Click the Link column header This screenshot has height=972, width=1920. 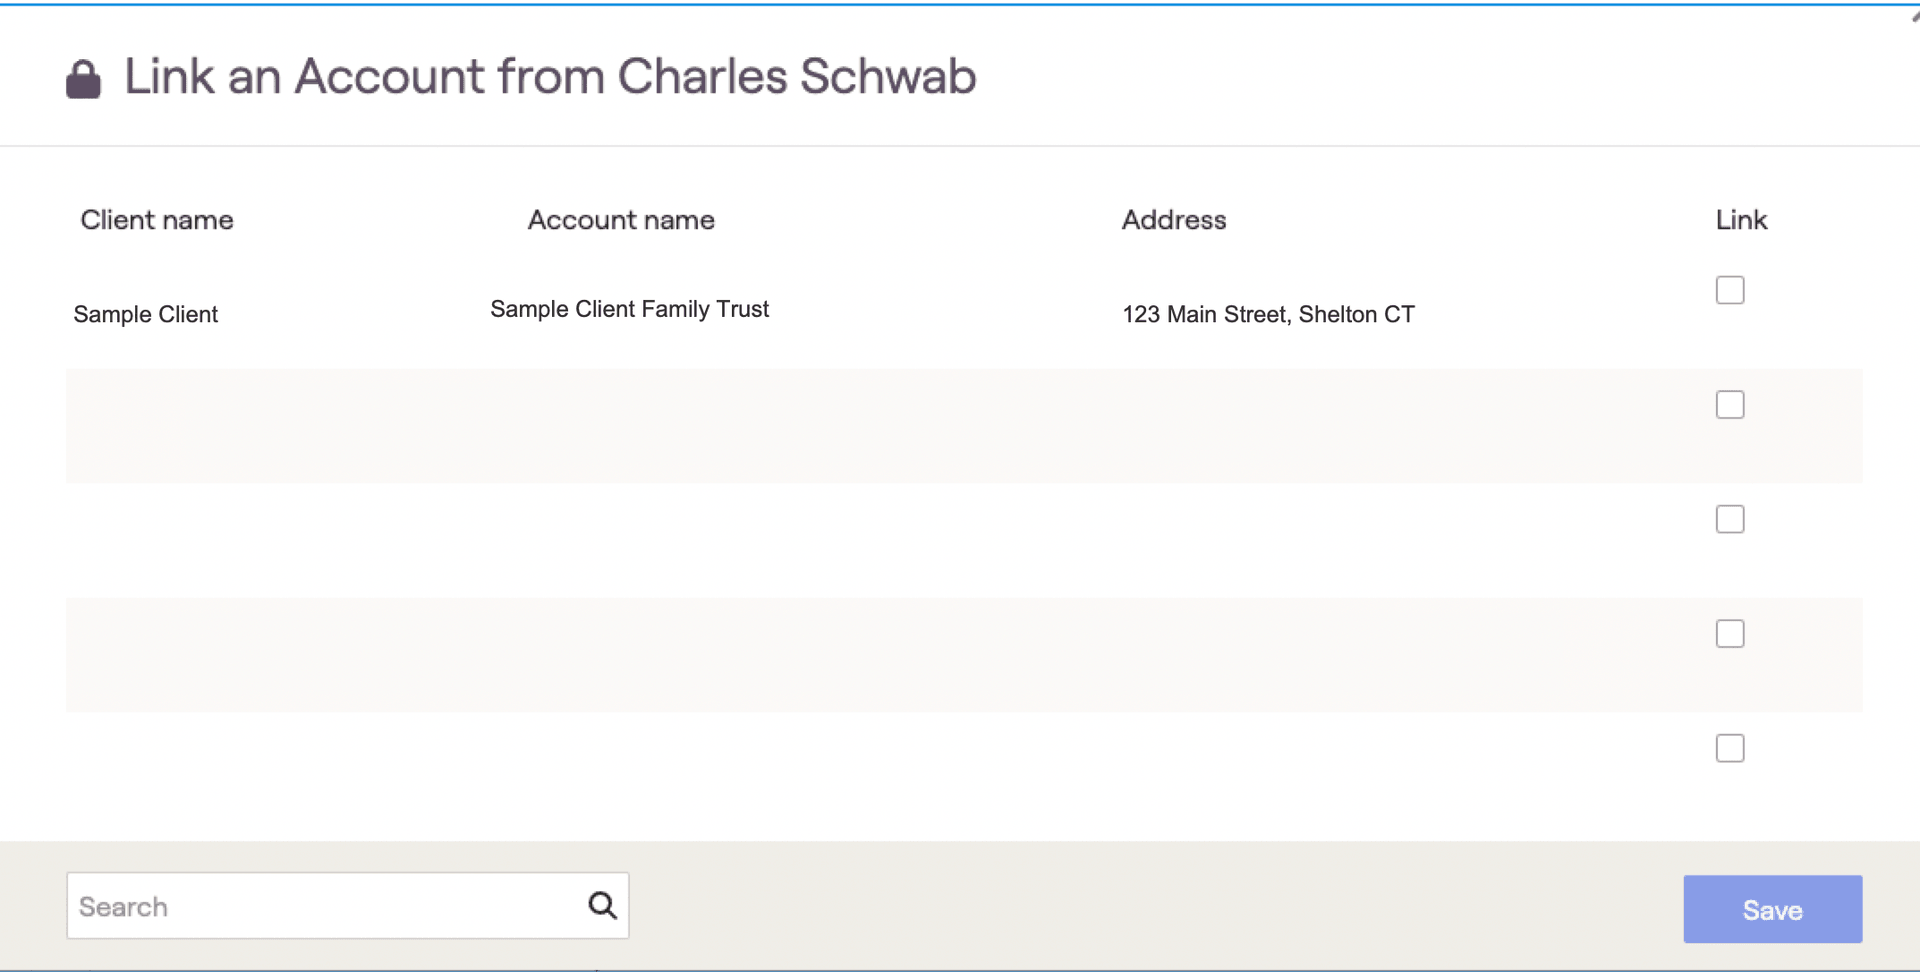pyautogui.click(x=1741, y=220)
